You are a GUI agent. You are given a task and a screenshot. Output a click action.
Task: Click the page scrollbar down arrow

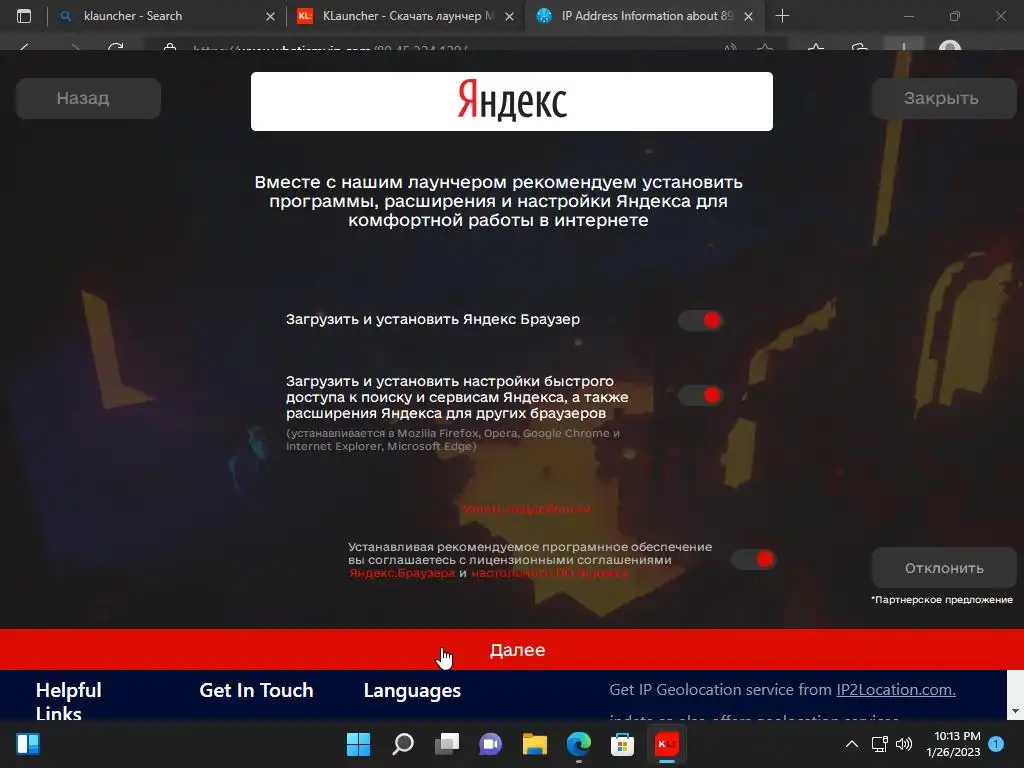1015,711
